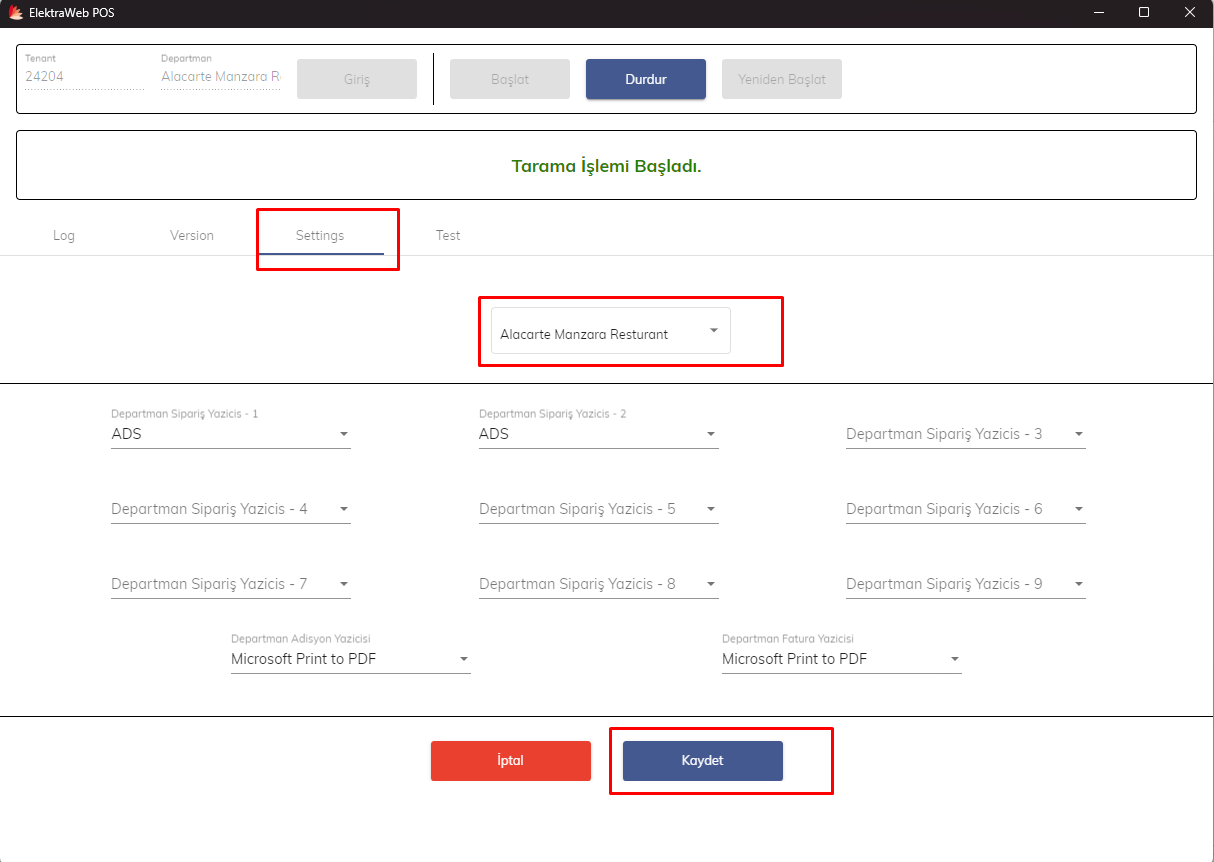Viewport: 1214px width, 862px height.
Task: Open Departman Sipariş Yazicis - 7 dropdown
Action: click(x=230, y=584)
